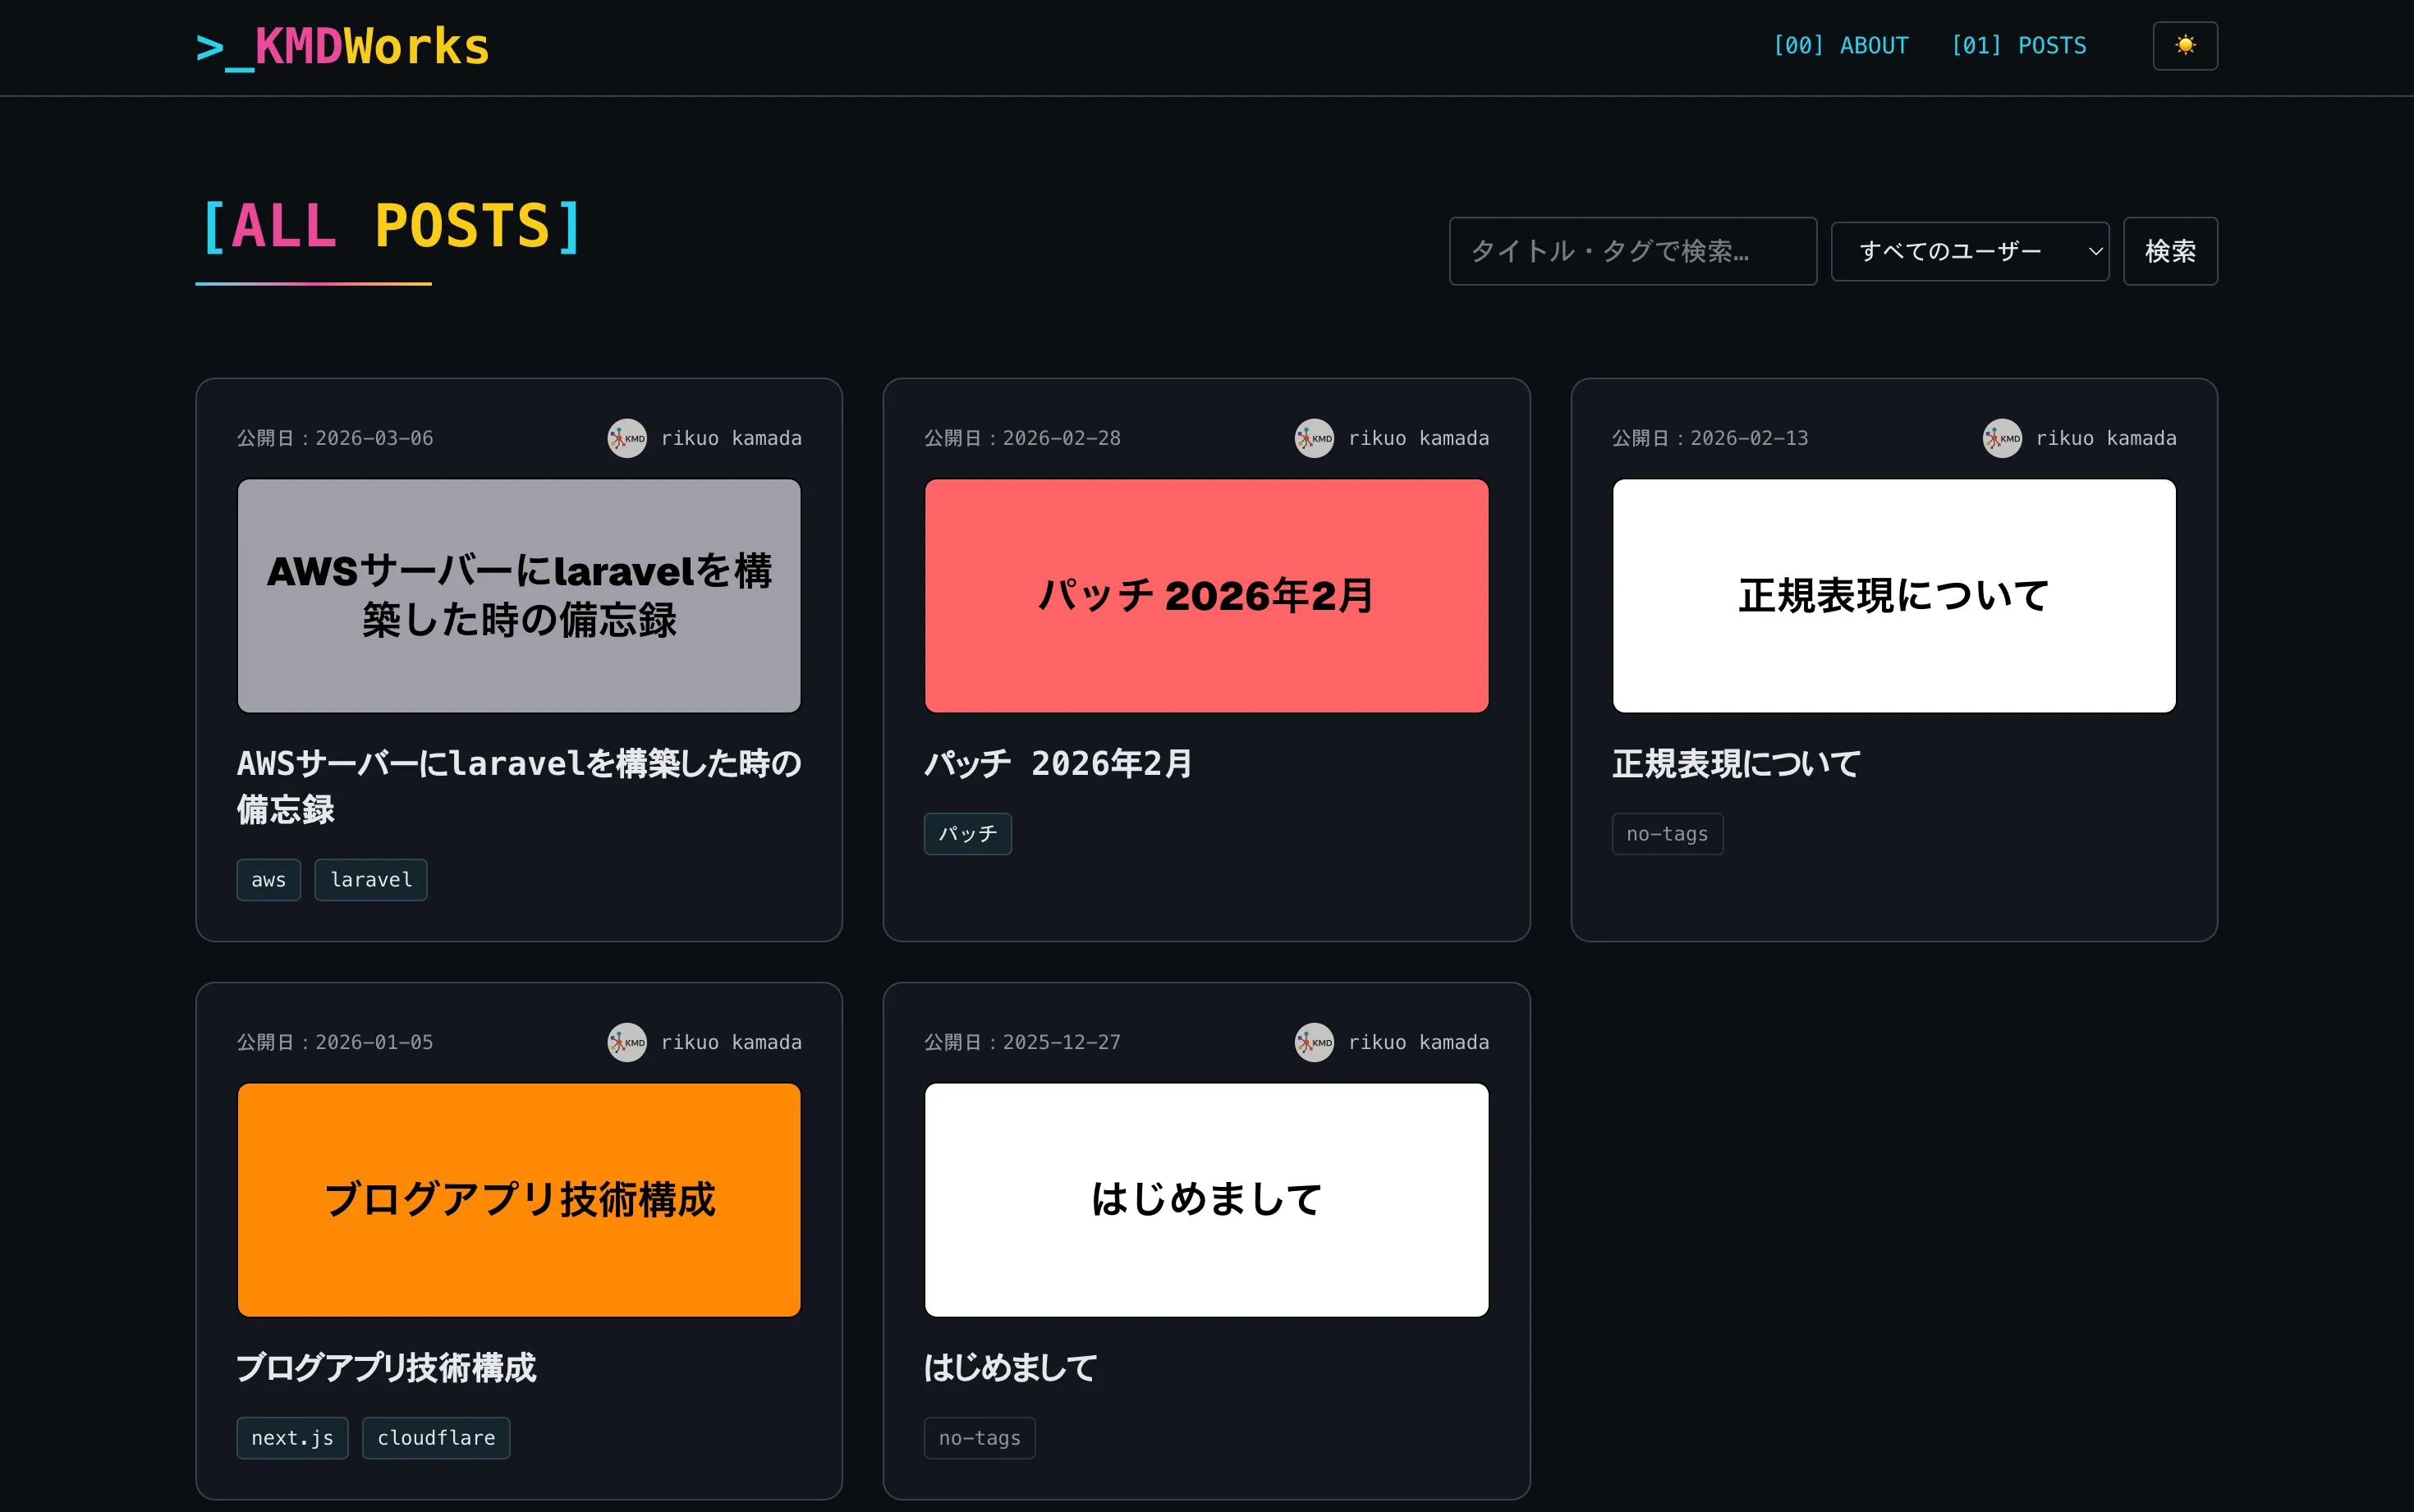Click the cloudflare tag
The image size is (2414, 1512).
coord(436,1437)
